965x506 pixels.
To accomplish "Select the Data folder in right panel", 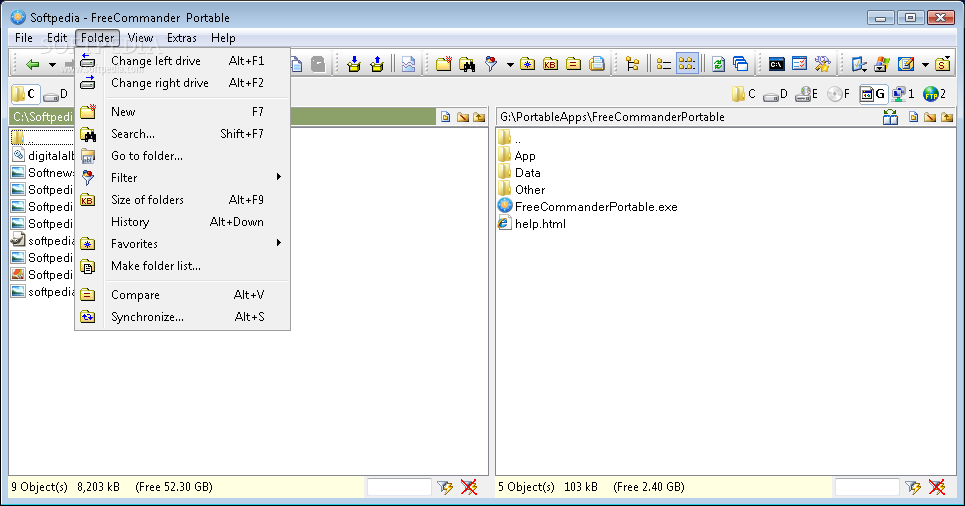I will pos(519,173).
